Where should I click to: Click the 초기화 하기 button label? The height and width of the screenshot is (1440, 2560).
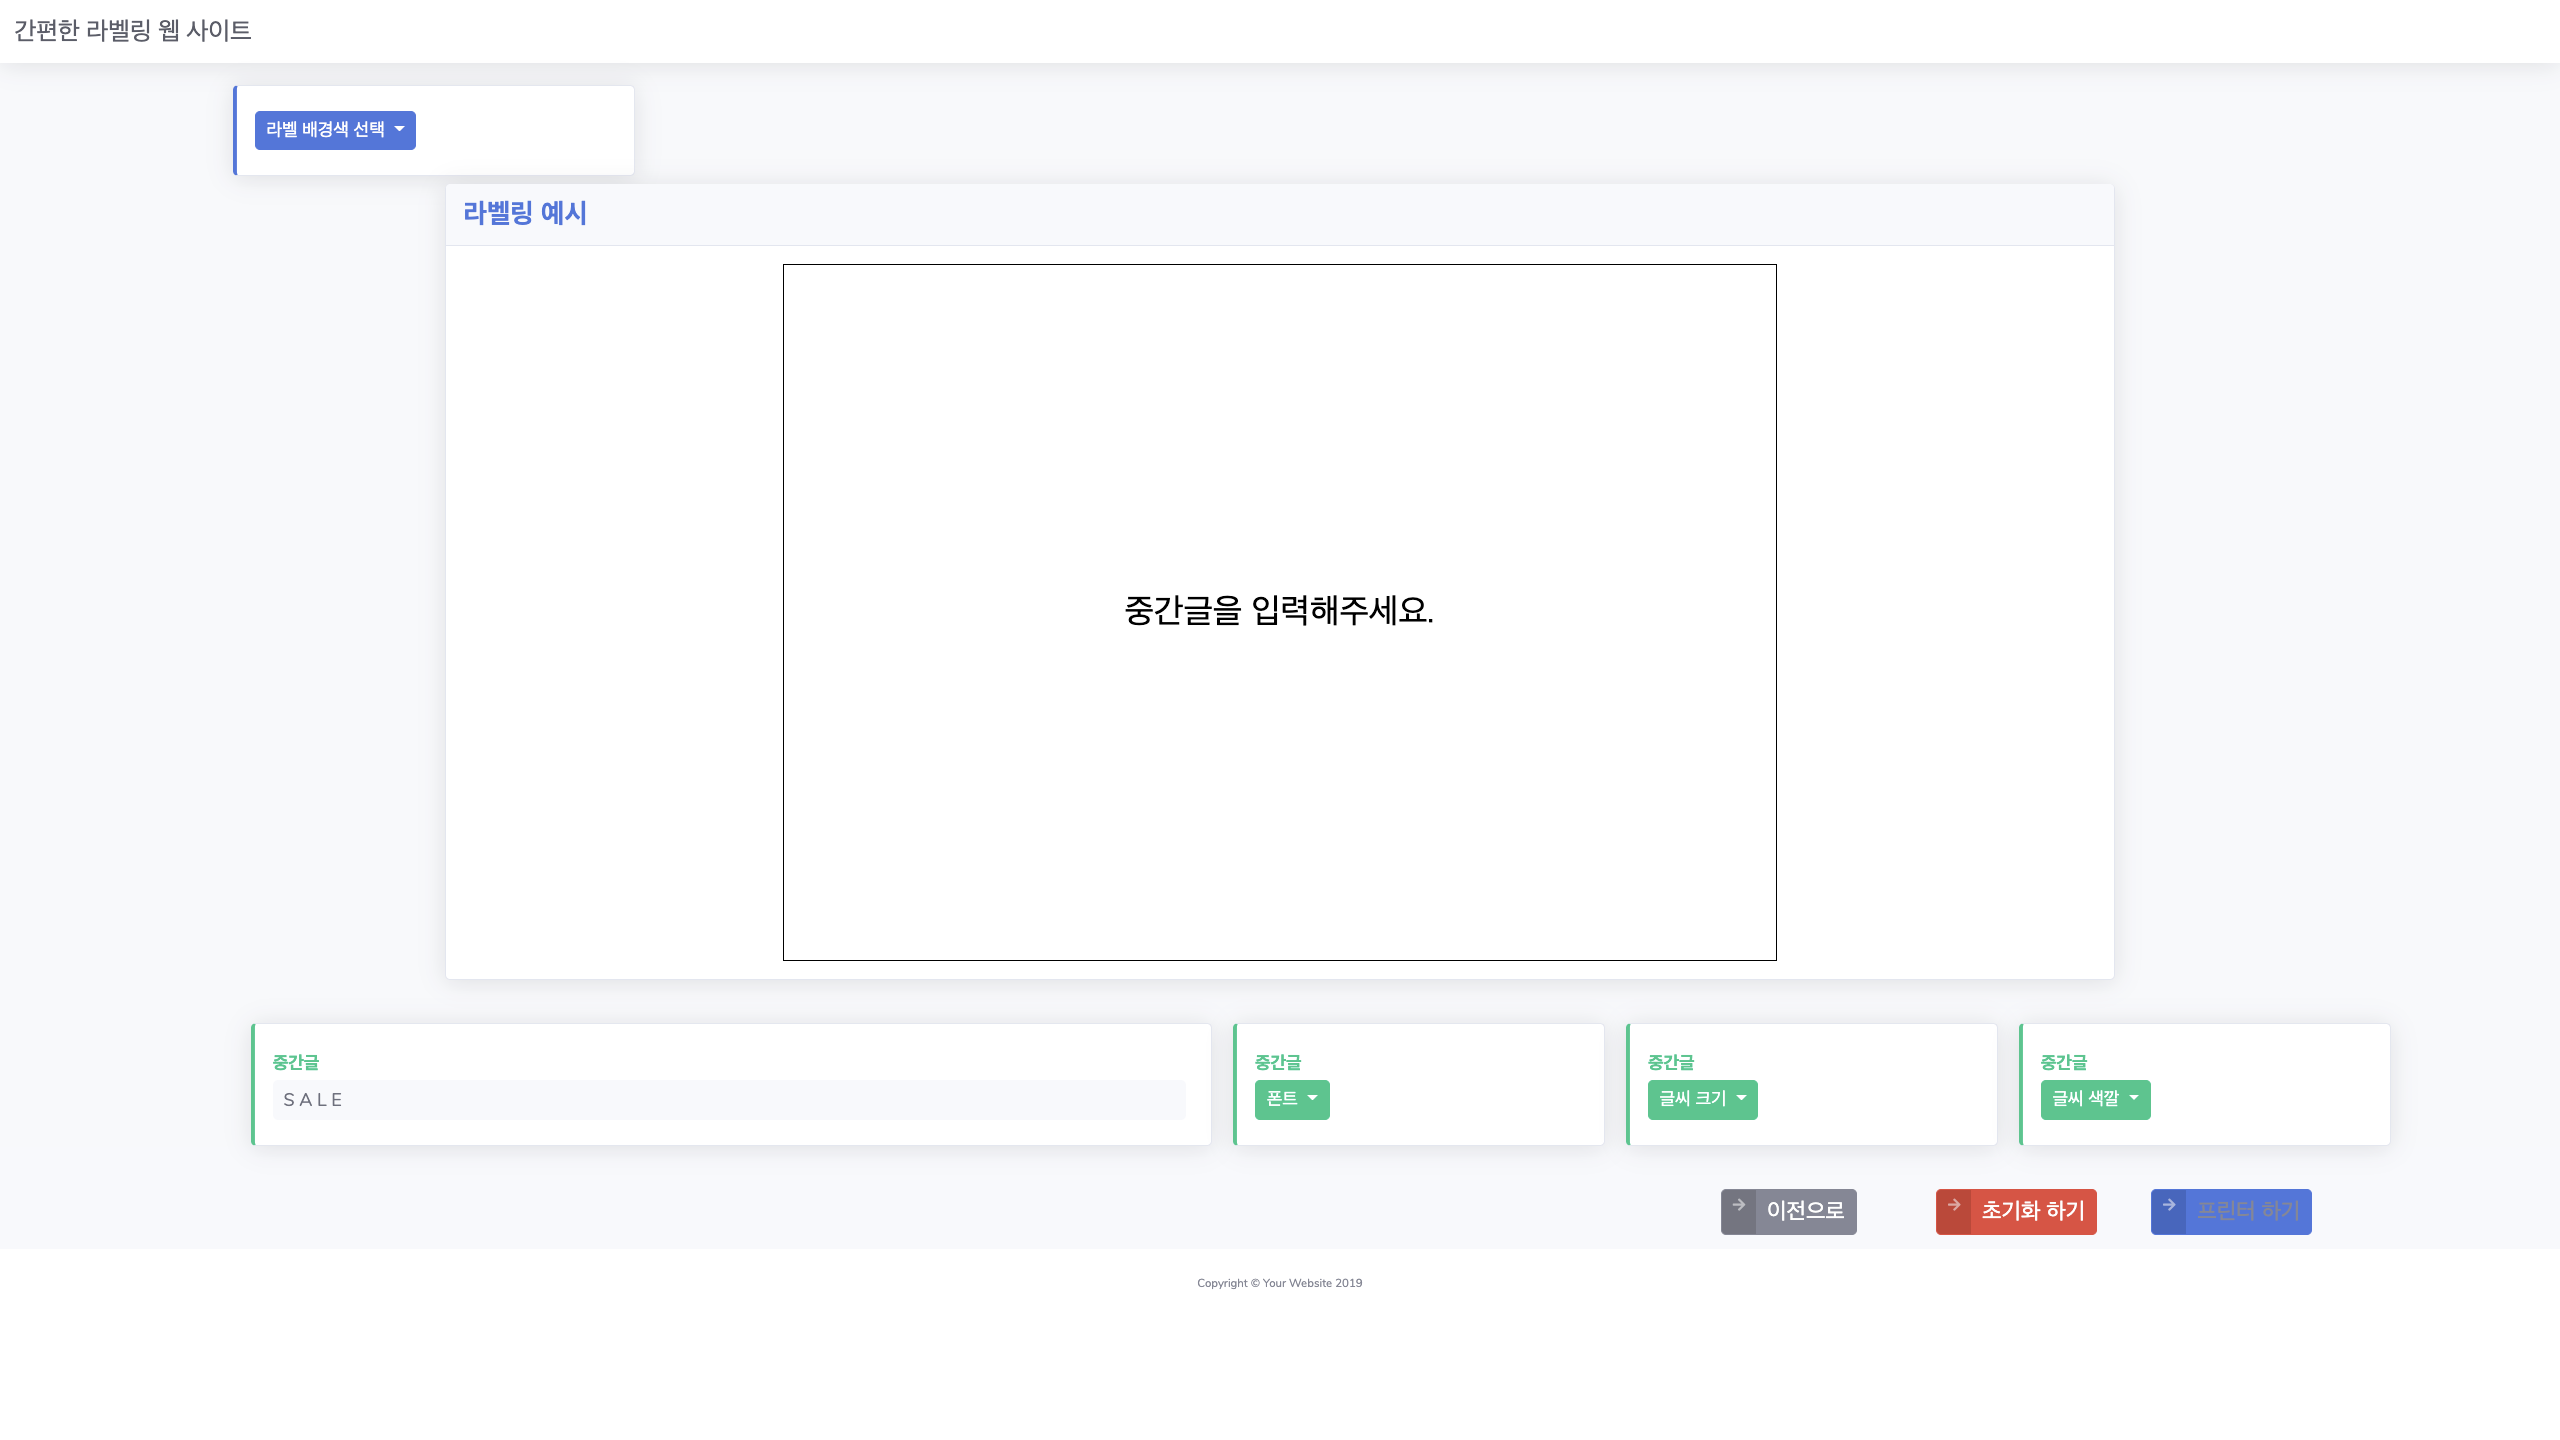(x=2033, y=1211)
